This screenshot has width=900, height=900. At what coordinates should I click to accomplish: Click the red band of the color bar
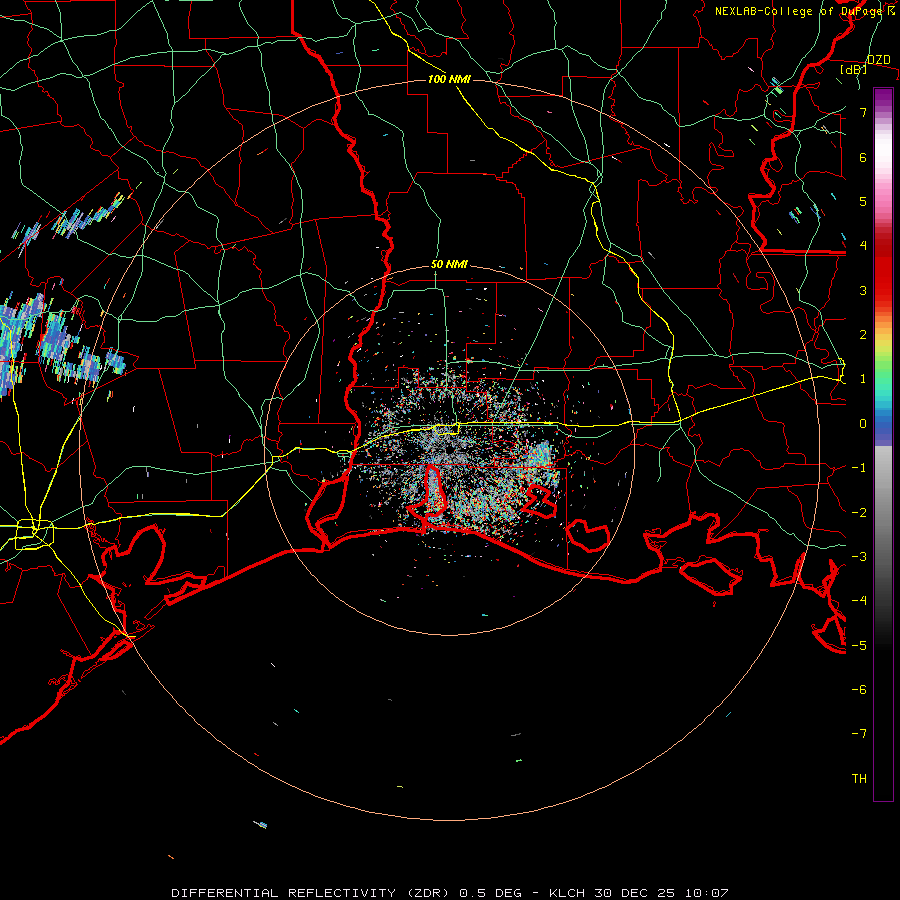883,270
